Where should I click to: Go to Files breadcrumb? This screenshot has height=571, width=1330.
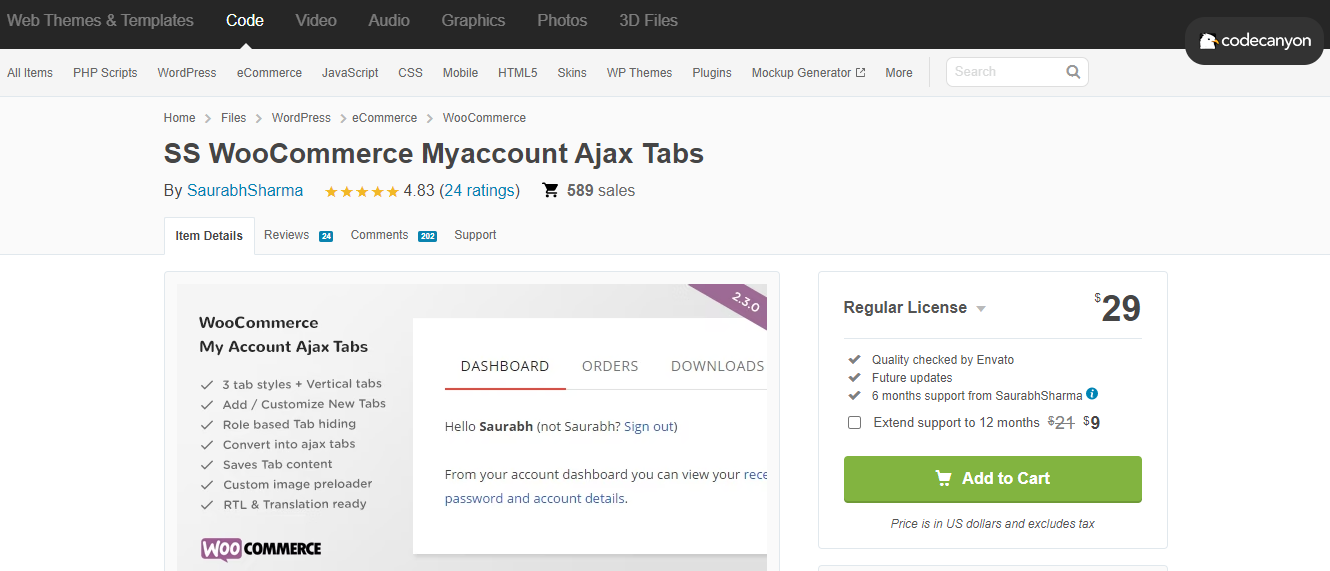pyautogui.click(x=233, y=118)
